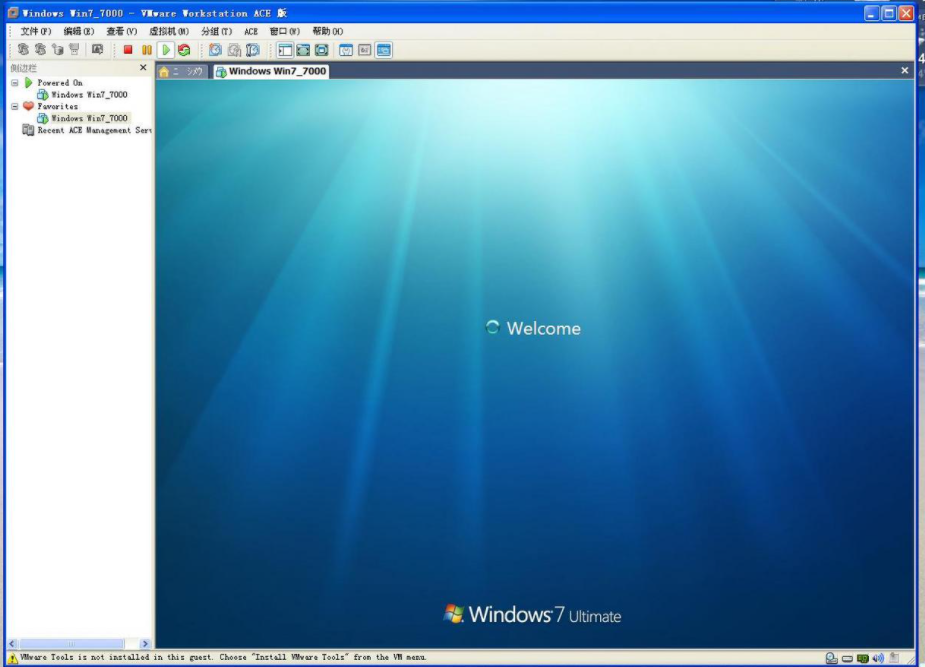Click the orange Suspend (pause) toolbar button

pos(147,50)
